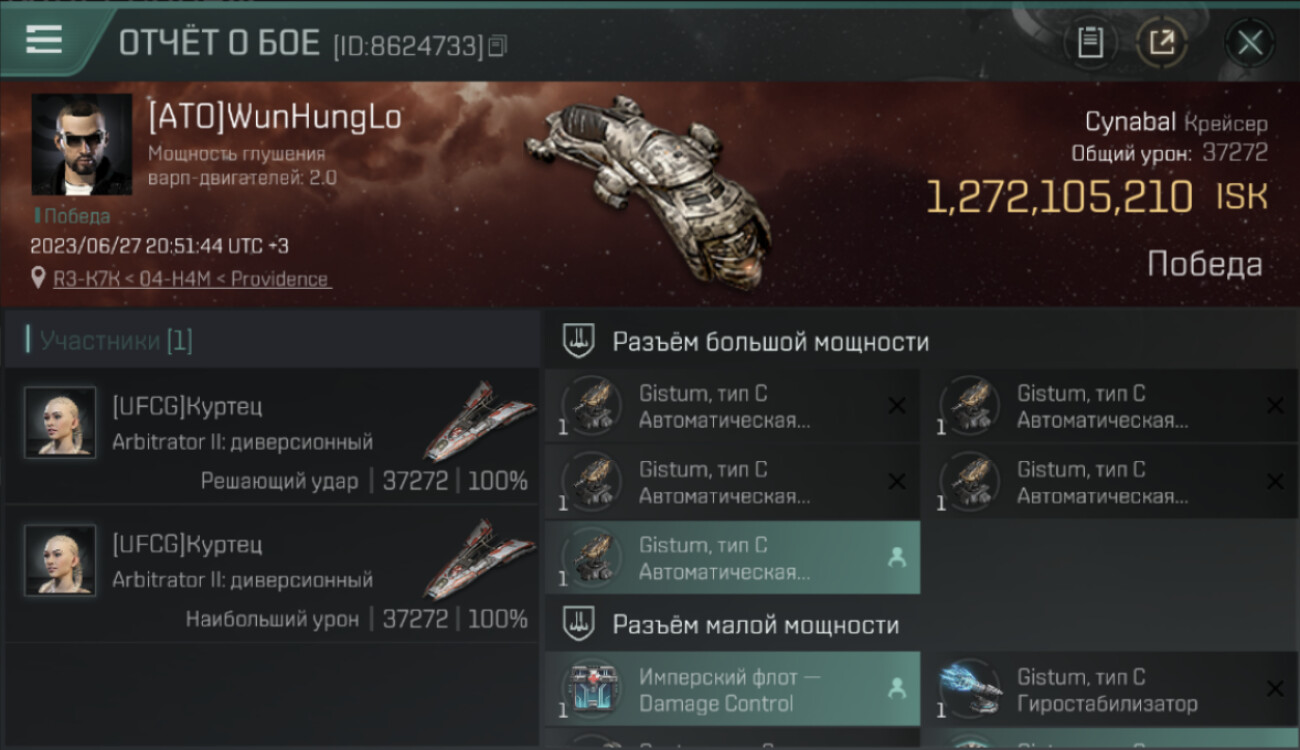Open Куртец's portrait in the Решающий удар row
Image resolution: width=1300 pixels, height=750 pixels.
click(60, 423)
